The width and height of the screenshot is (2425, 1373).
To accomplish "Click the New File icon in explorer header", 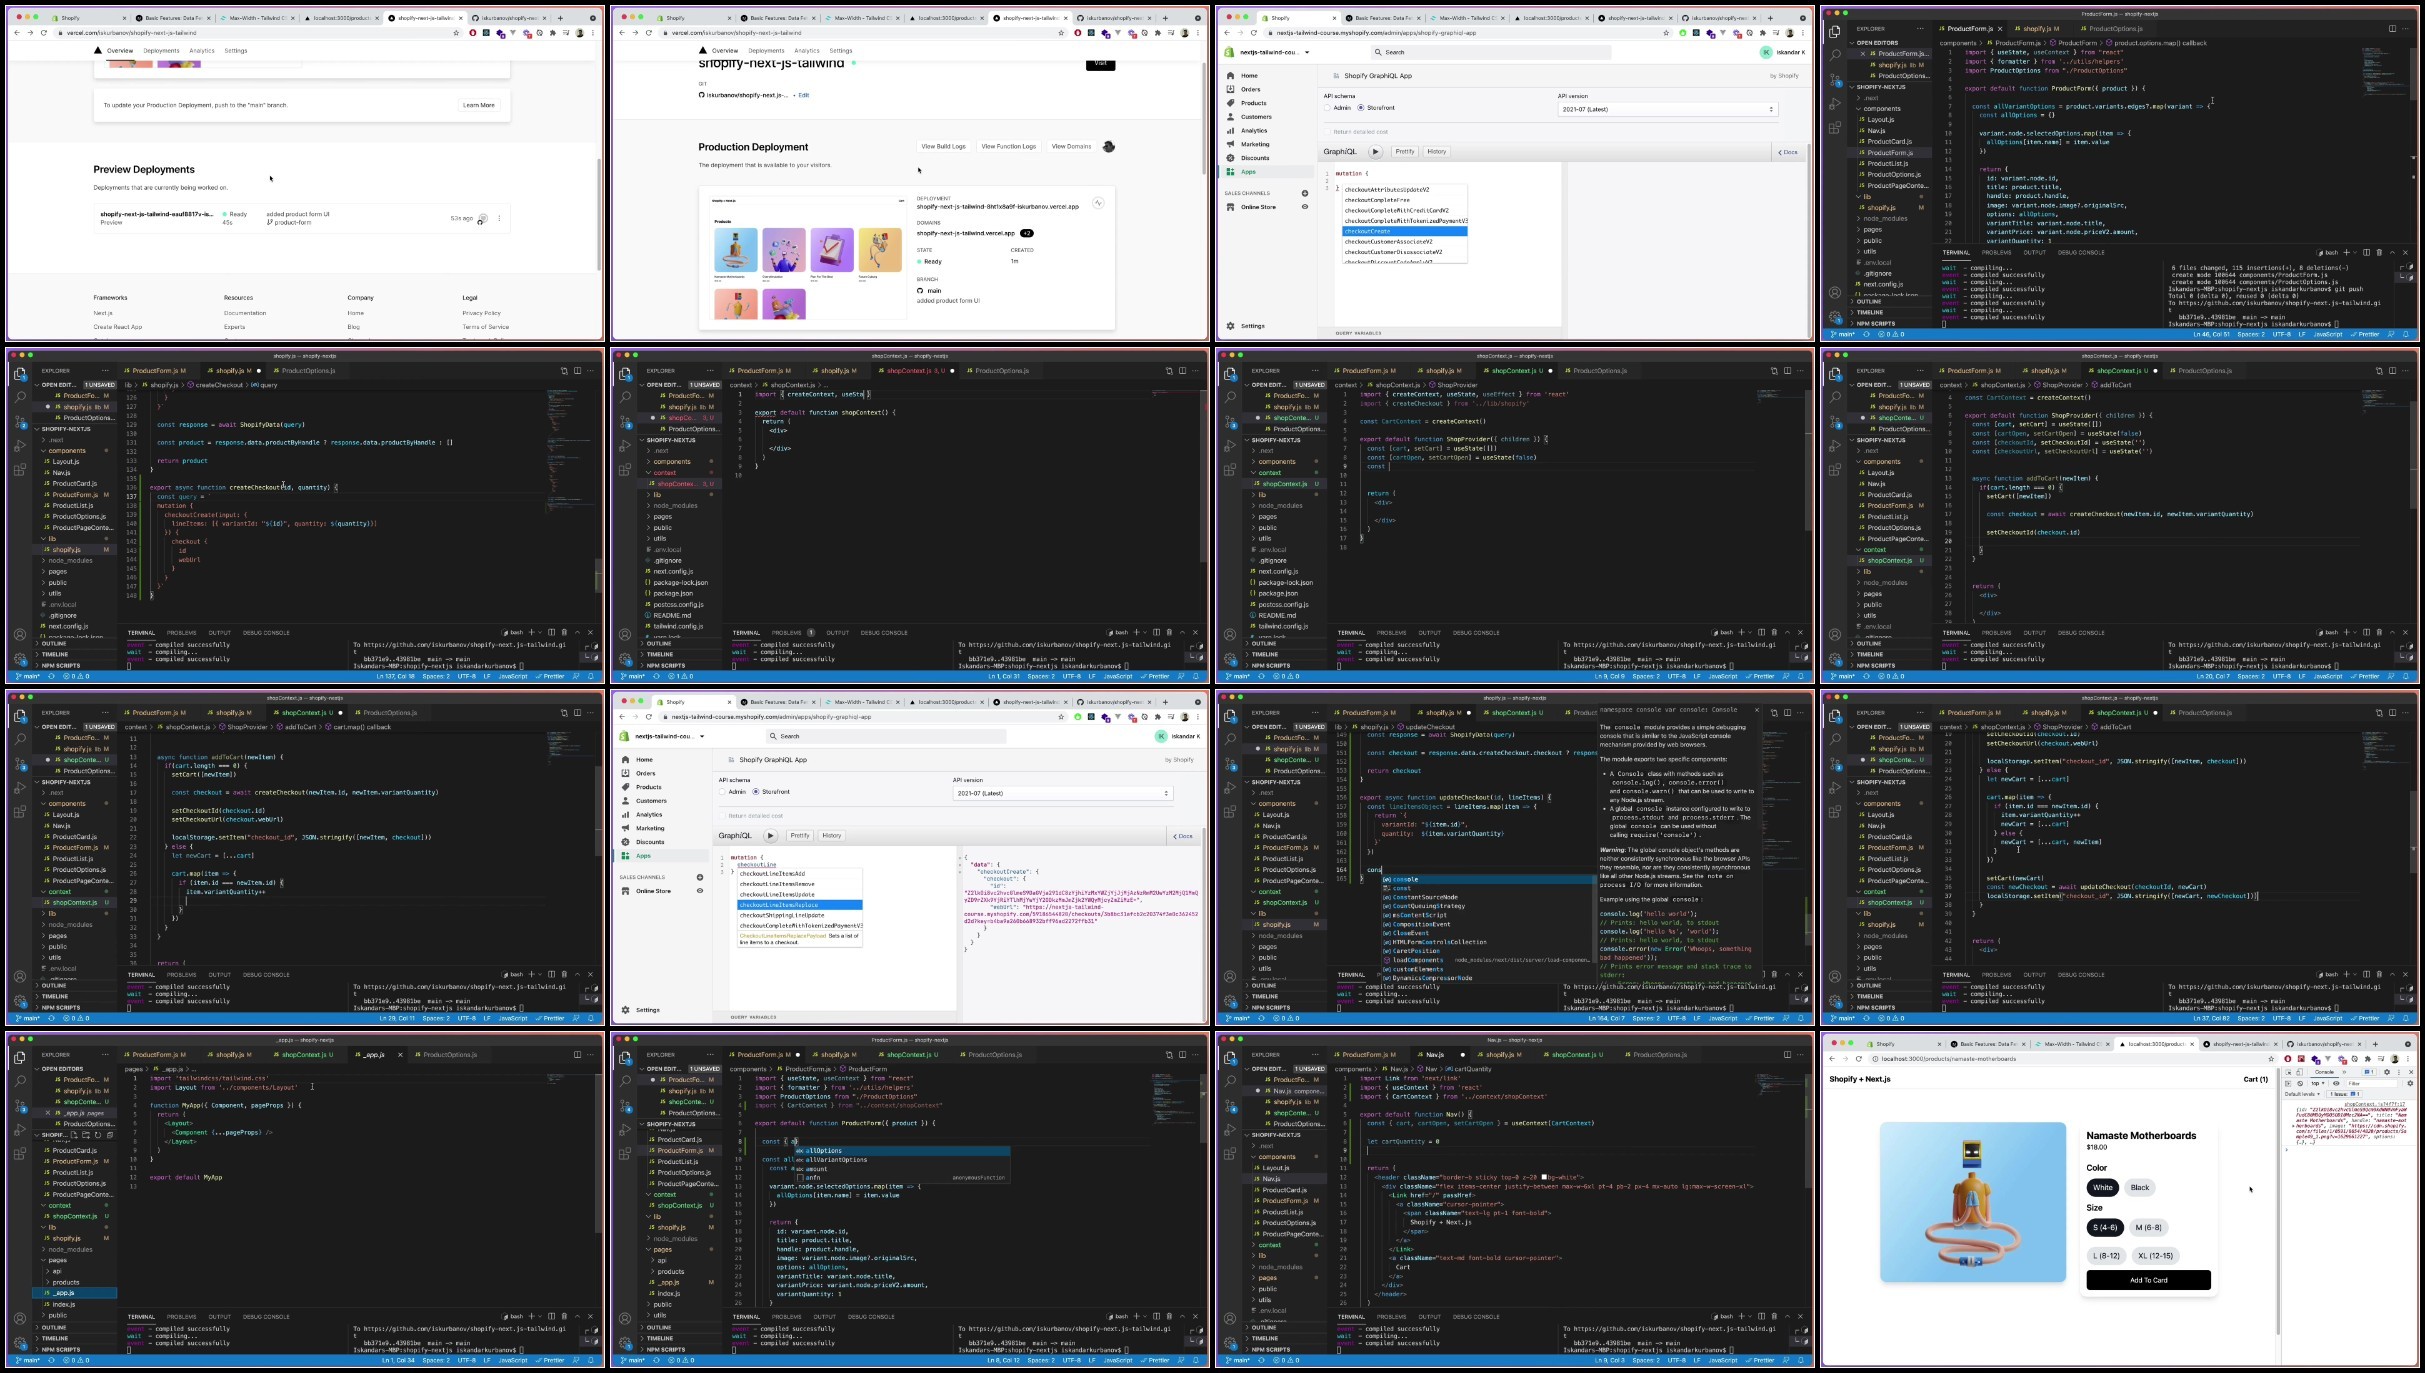I will click(x=74, y=1135).
